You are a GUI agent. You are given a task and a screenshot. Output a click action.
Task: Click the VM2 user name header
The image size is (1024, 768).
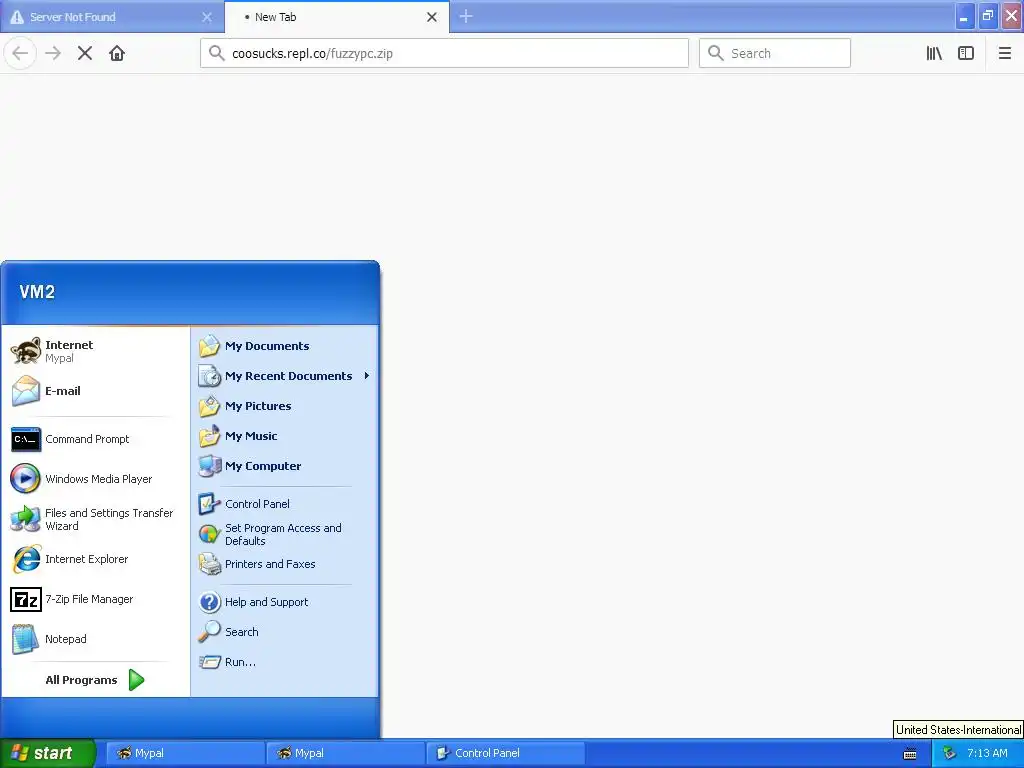[x=37, y=292]
